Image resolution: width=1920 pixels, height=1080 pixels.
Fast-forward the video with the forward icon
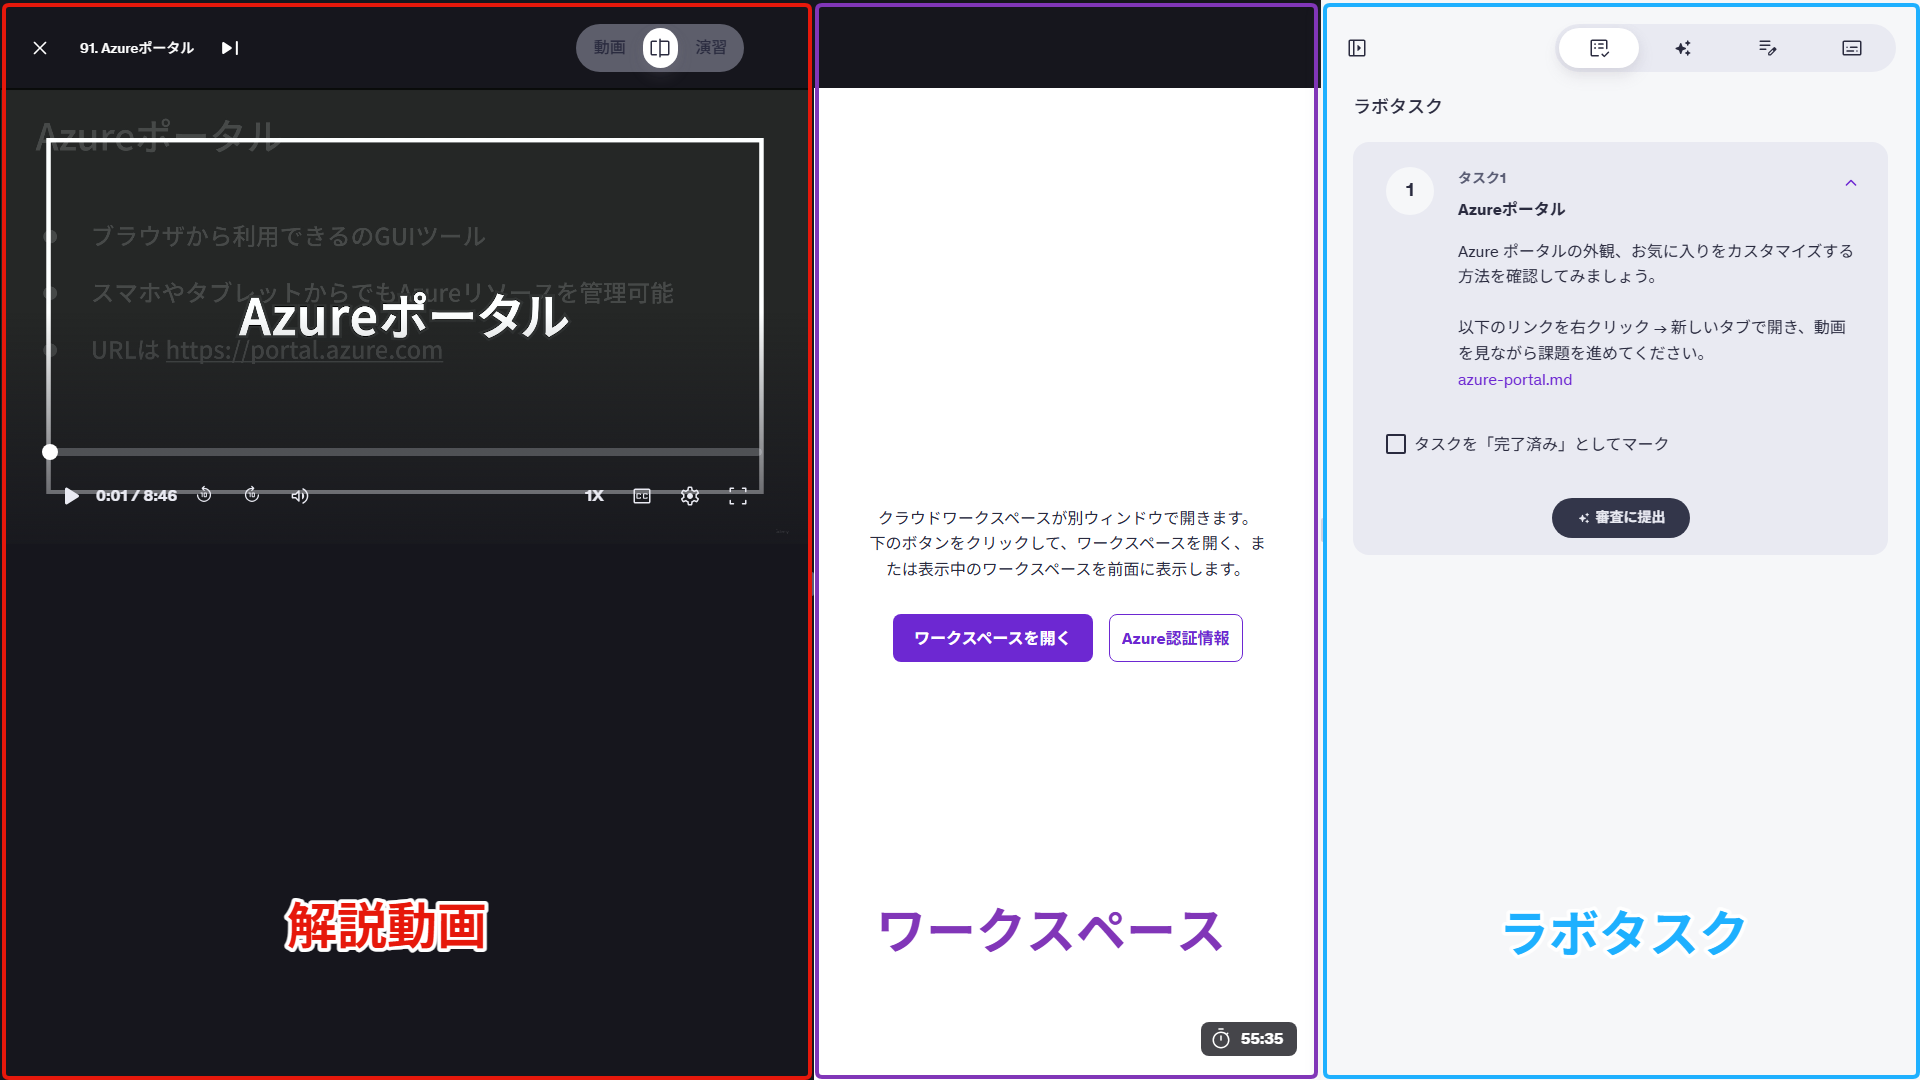tap(252, 495)
